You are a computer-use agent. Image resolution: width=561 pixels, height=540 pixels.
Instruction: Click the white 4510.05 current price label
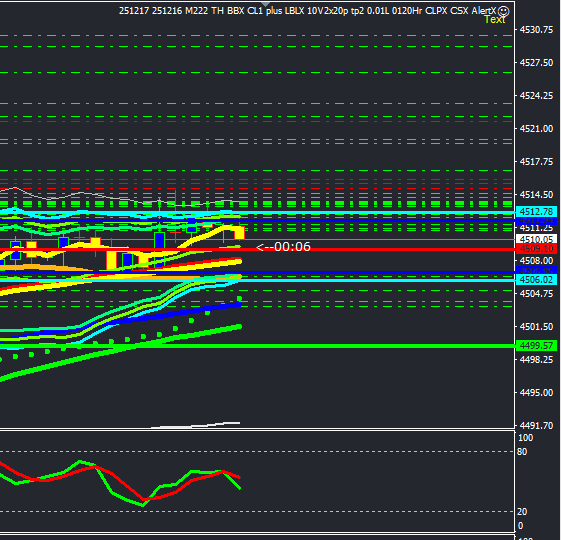pos(536,239)
